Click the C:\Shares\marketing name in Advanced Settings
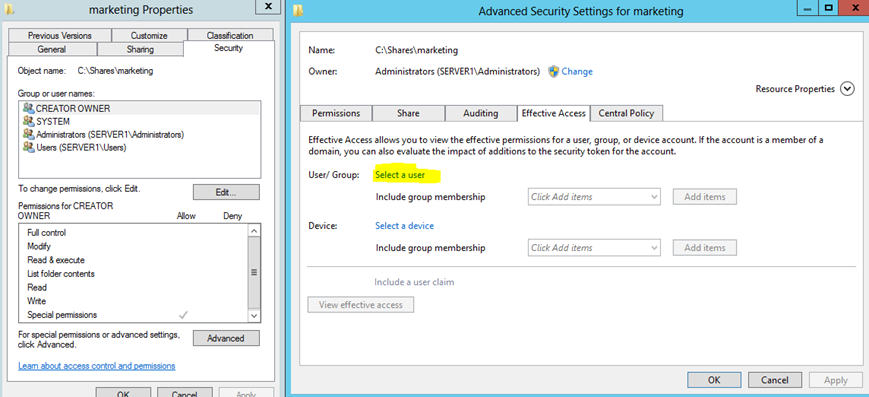This screenshot has height=397, width=869. 417,50
